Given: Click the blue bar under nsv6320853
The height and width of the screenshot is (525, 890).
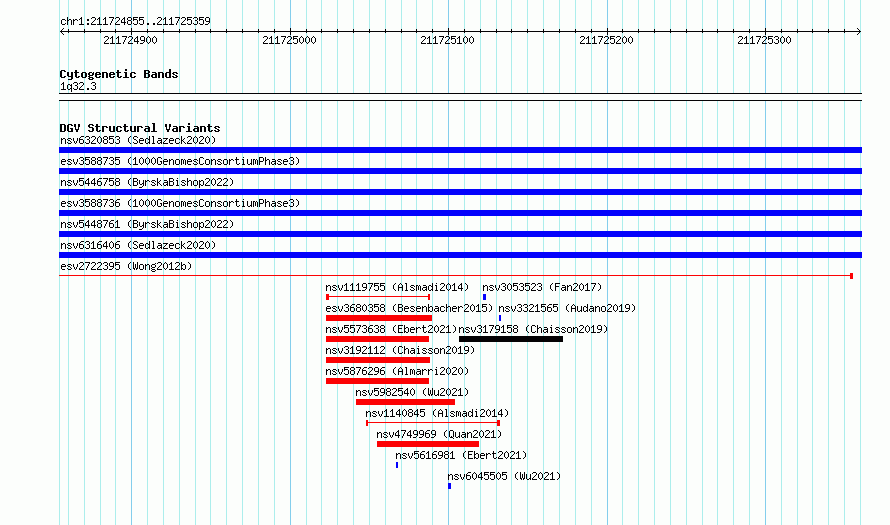Looking at the screenshot, I should point(460,150).
